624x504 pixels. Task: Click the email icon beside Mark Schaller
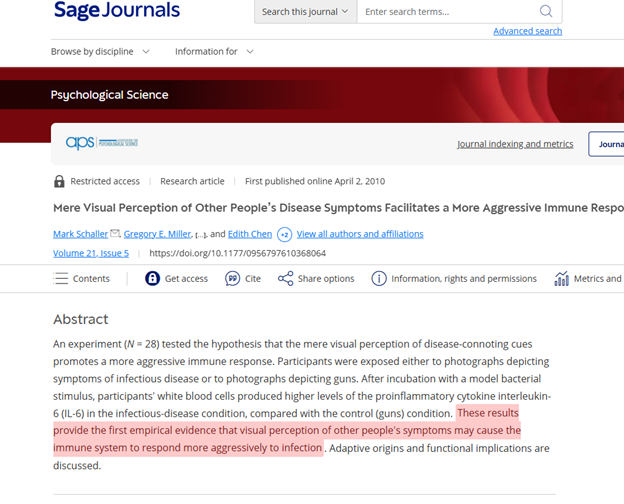click(x=115, y=234)
